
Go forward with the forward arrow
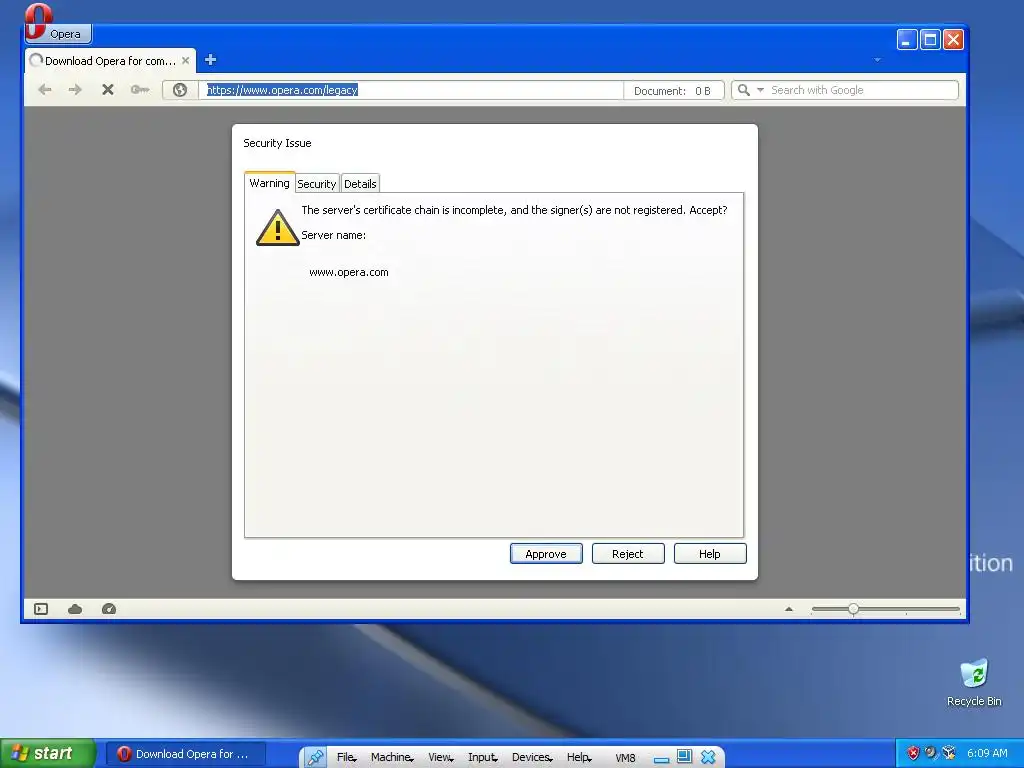click(x=75, y=89)
